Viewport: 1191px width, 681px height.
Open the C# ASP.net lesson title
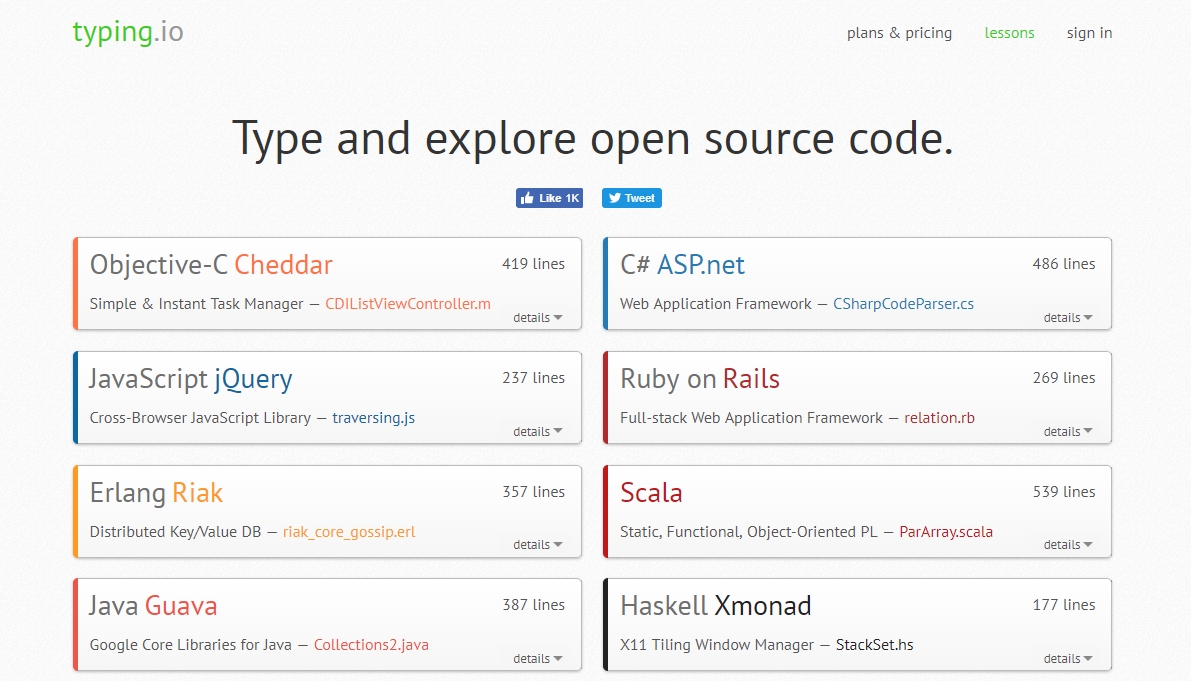(x=682, y=264)
